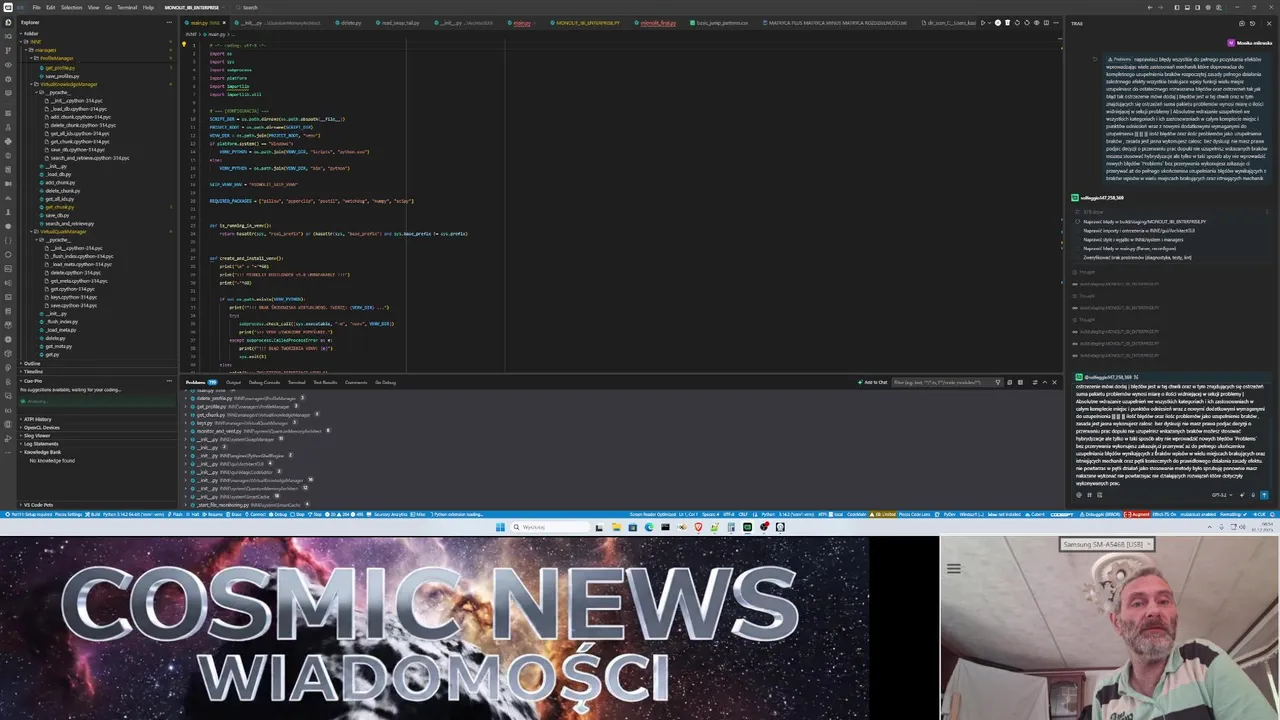This screenshot has height=720, width=1280.
Task: Send the chat message with the blue arrow
Action: (1264, 495)
